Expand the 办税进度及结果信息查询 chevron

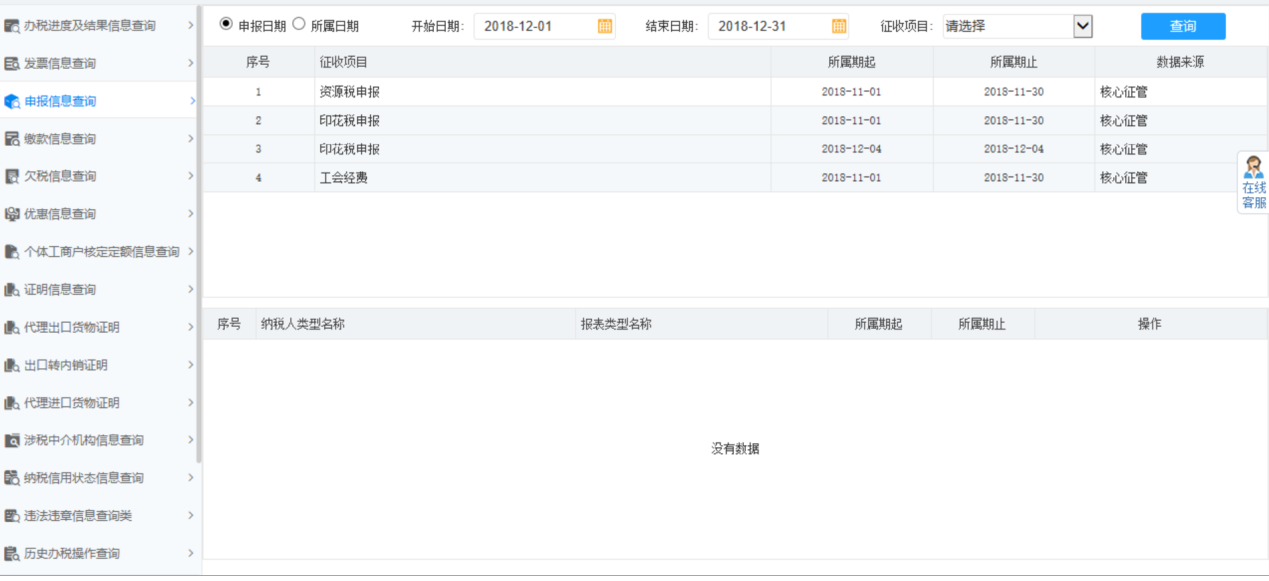click(191, 24)
